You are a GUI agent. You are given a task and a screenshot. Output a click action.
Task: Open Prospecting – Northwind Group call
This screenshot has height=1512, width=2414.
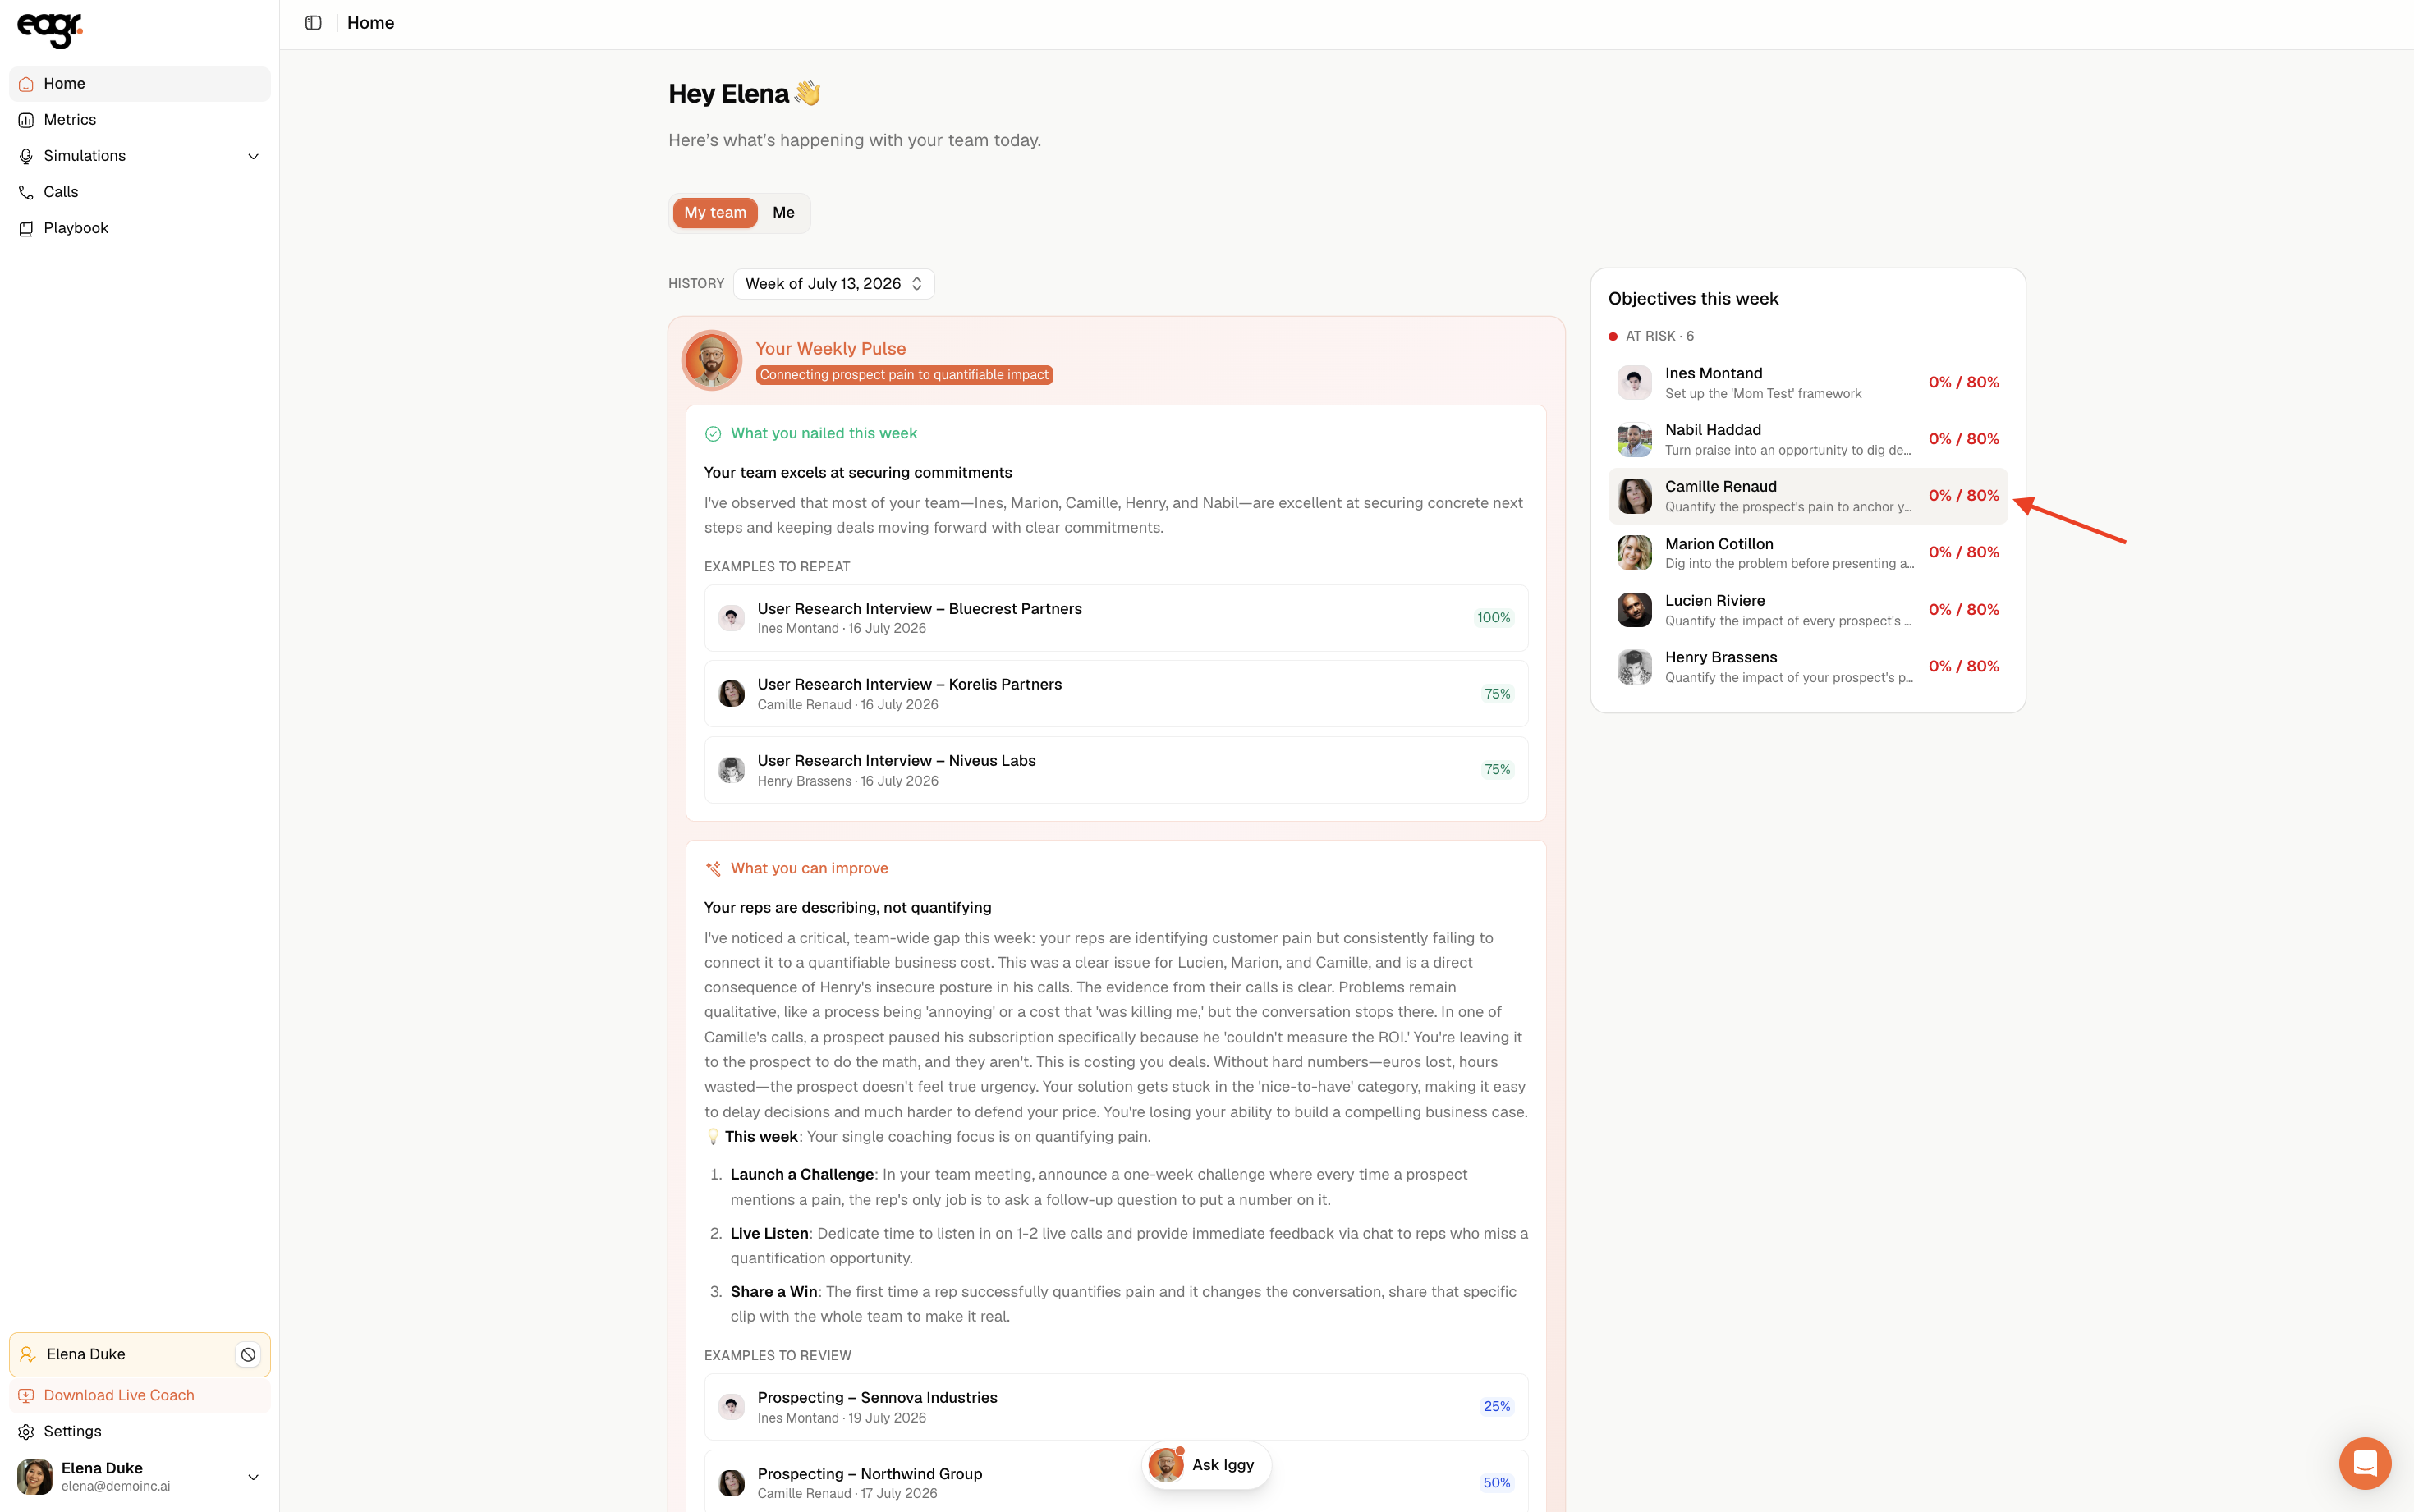(1116, 1482)
